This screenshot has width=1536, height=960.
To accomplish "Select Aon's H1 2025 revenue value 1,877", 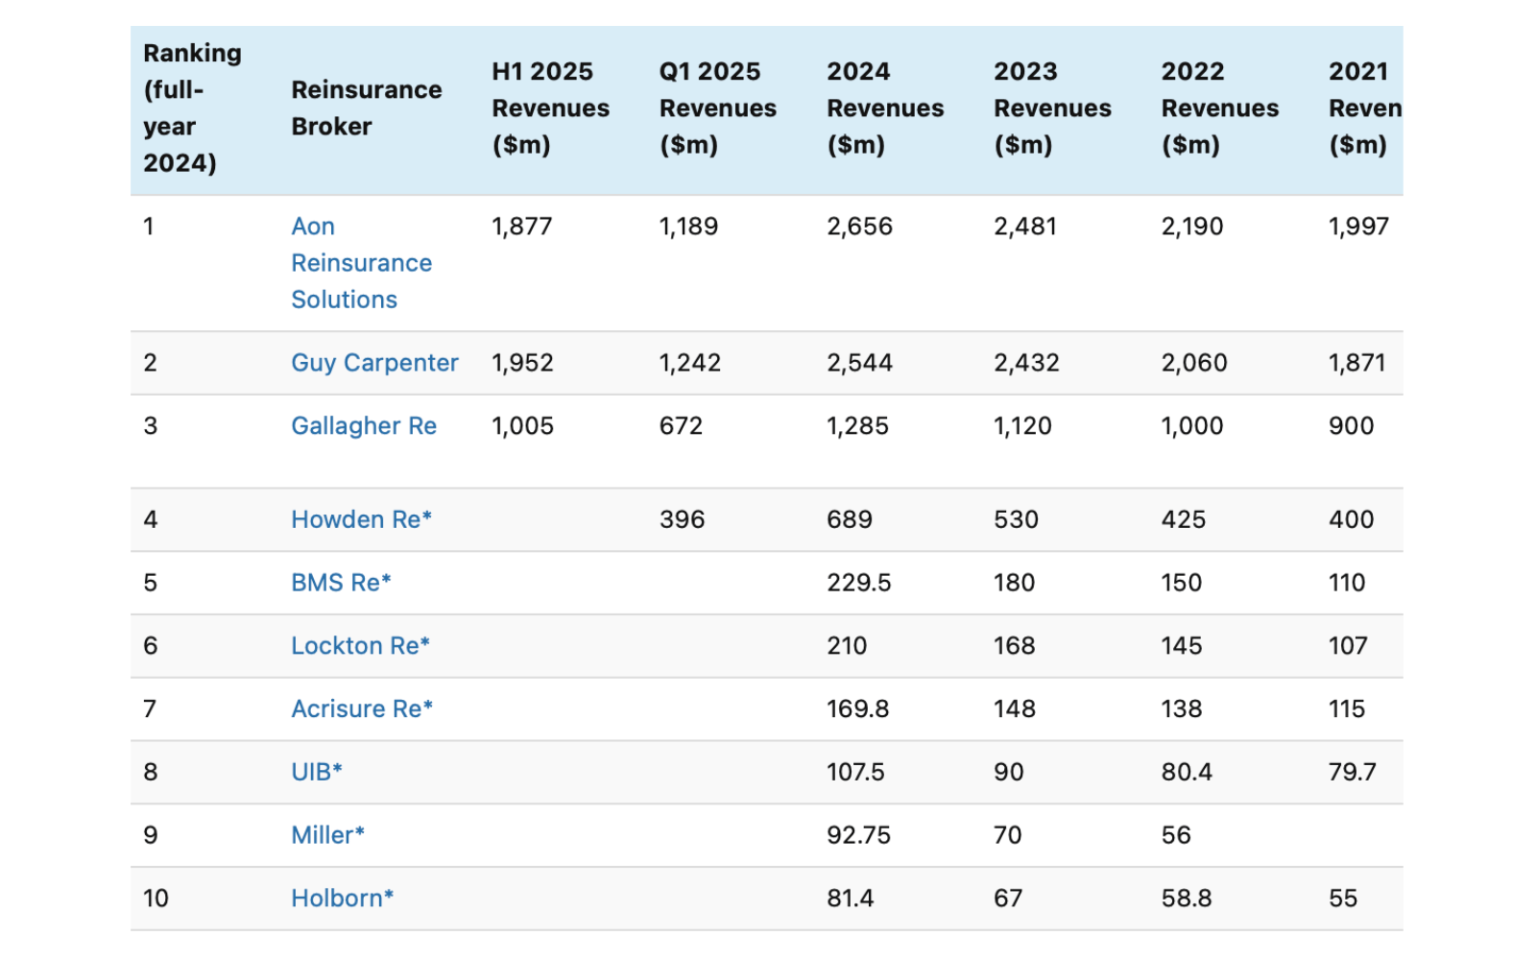I will coord(521,226).
